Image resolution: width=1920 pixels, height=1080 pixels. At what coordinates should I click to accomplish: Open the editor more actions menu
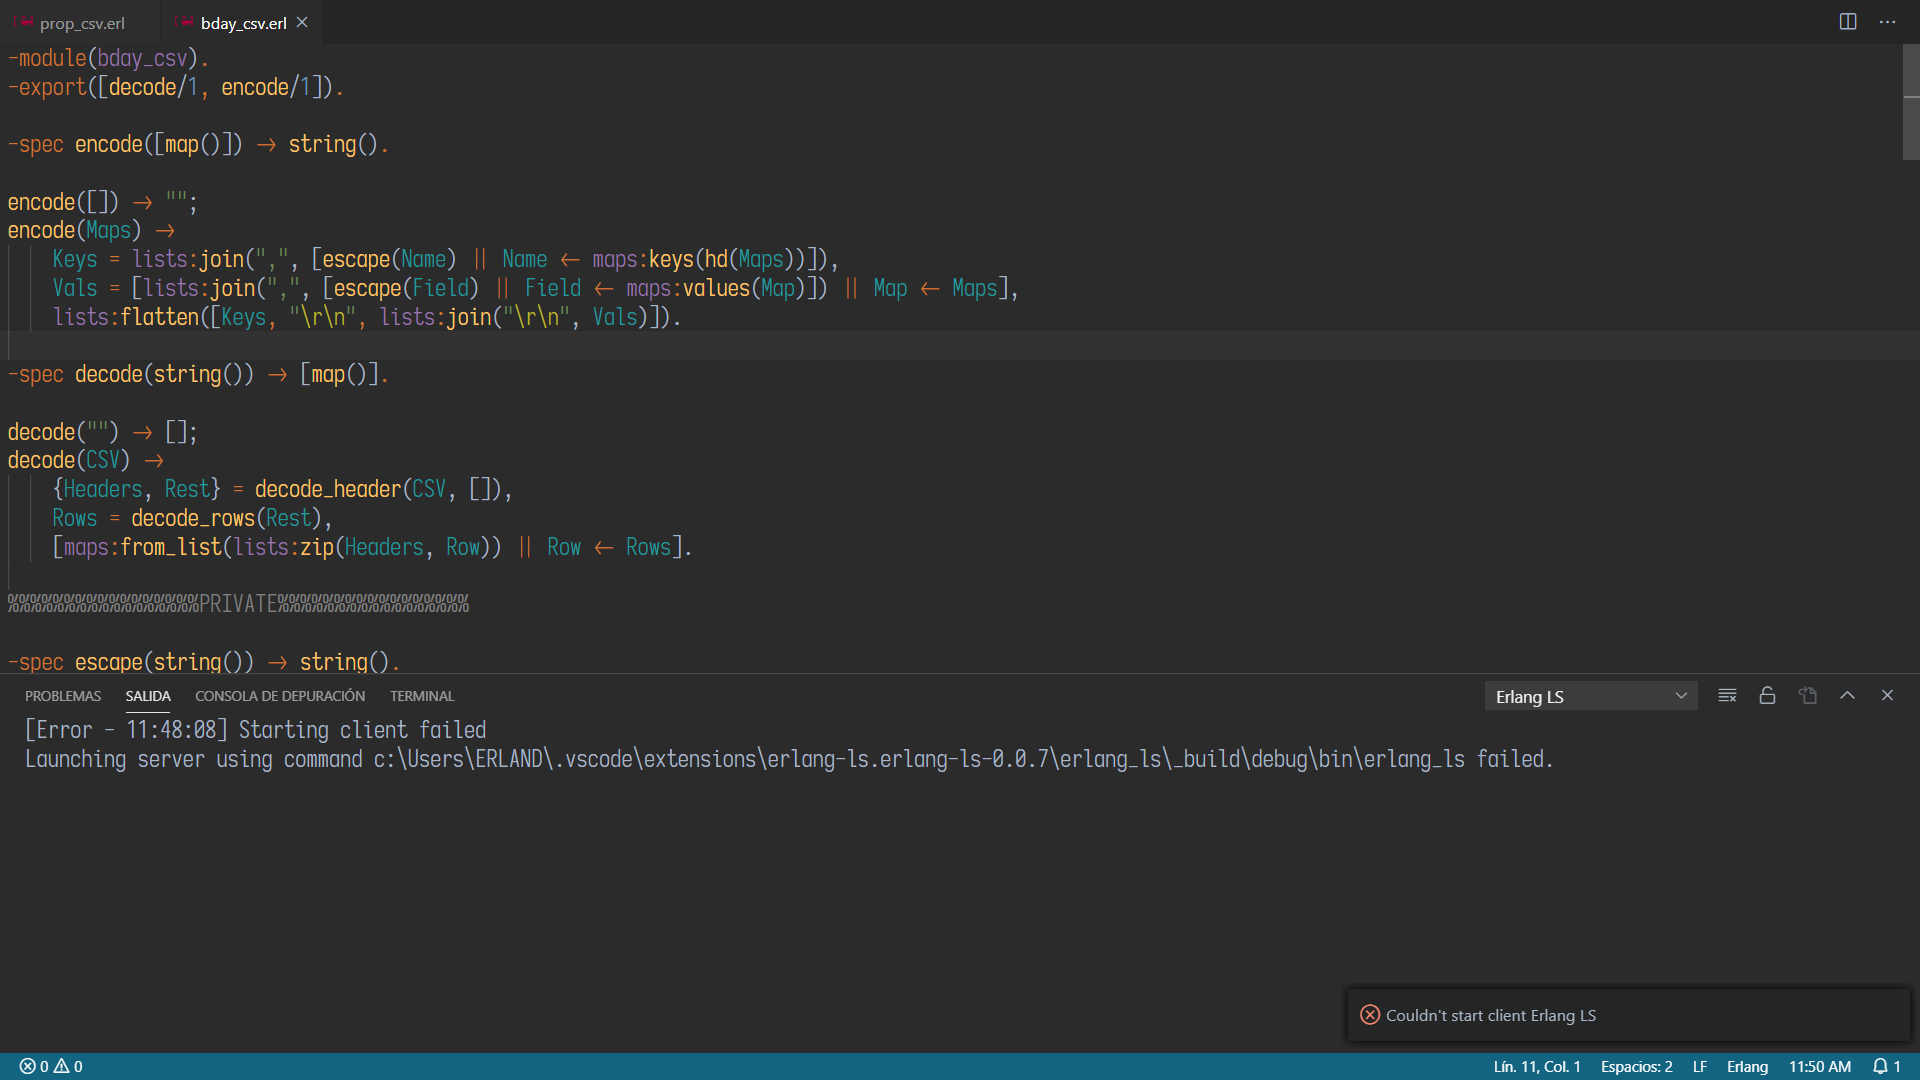pos(1887,22)
